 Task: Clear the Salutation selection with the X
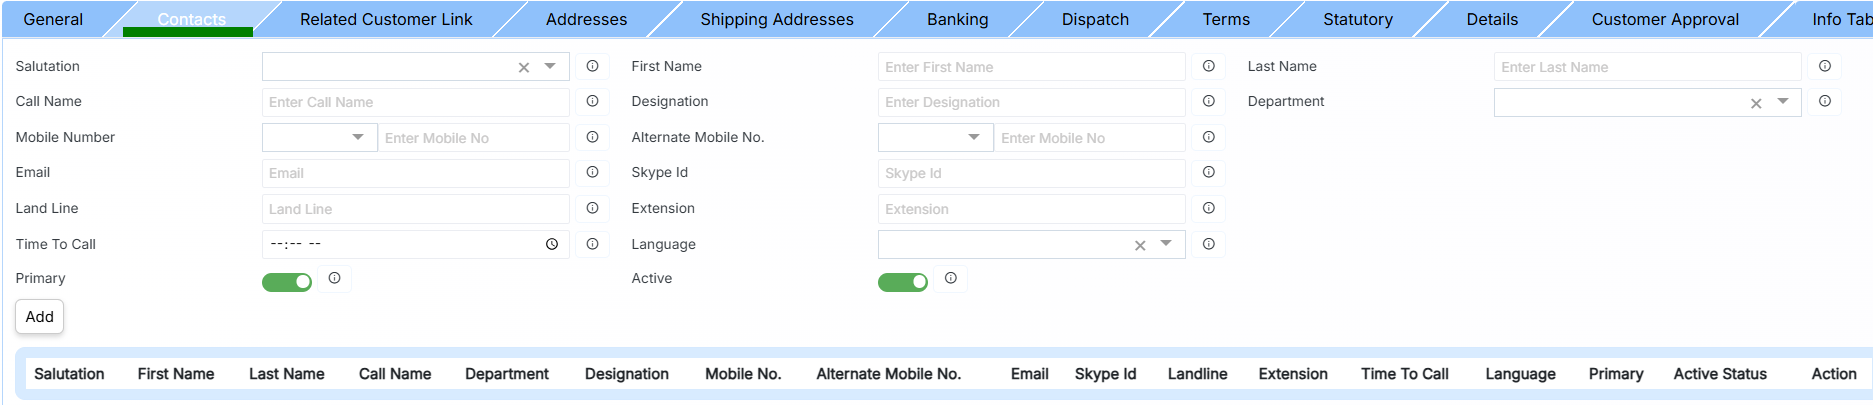point(524,67)
